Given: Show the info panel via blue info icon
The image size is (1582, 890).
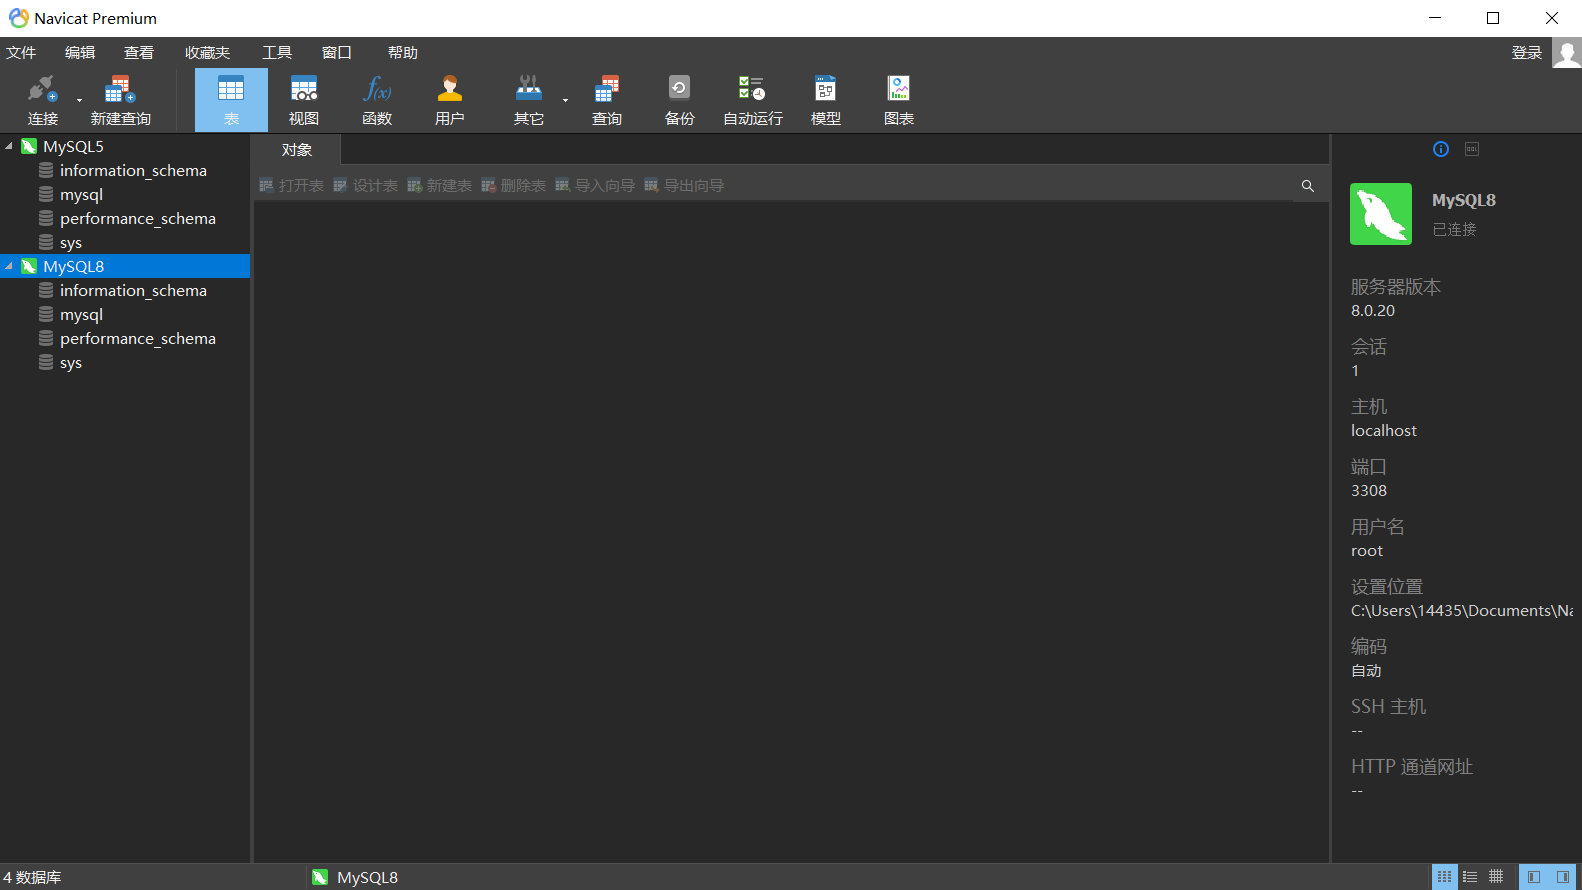Looking at the screenshot, I should pos(1441,149).
